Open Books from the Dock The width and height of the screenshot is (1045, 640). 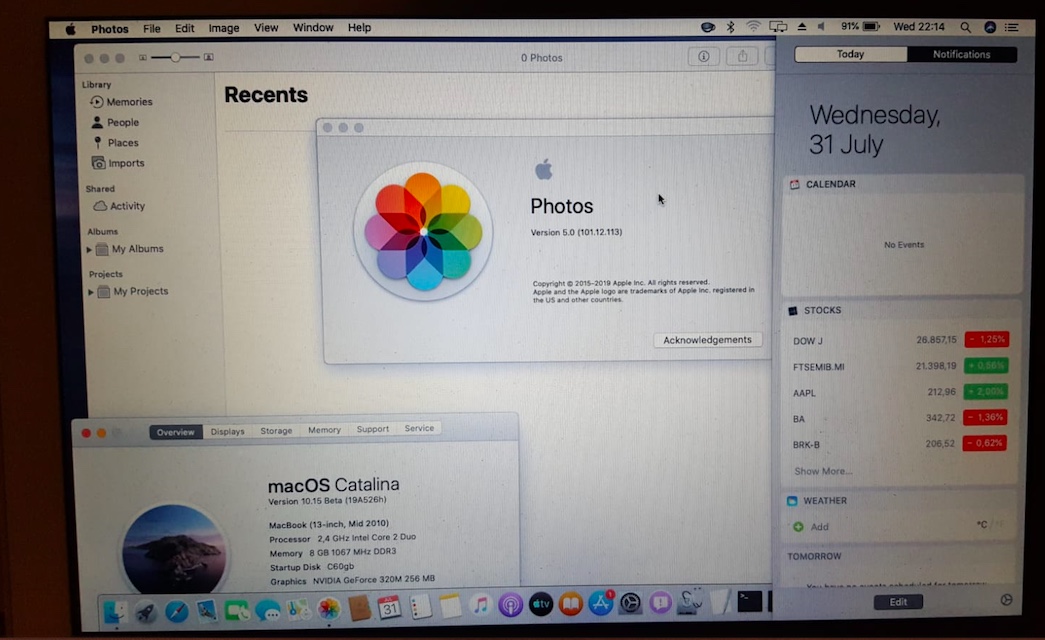click(x=571, y=603)
